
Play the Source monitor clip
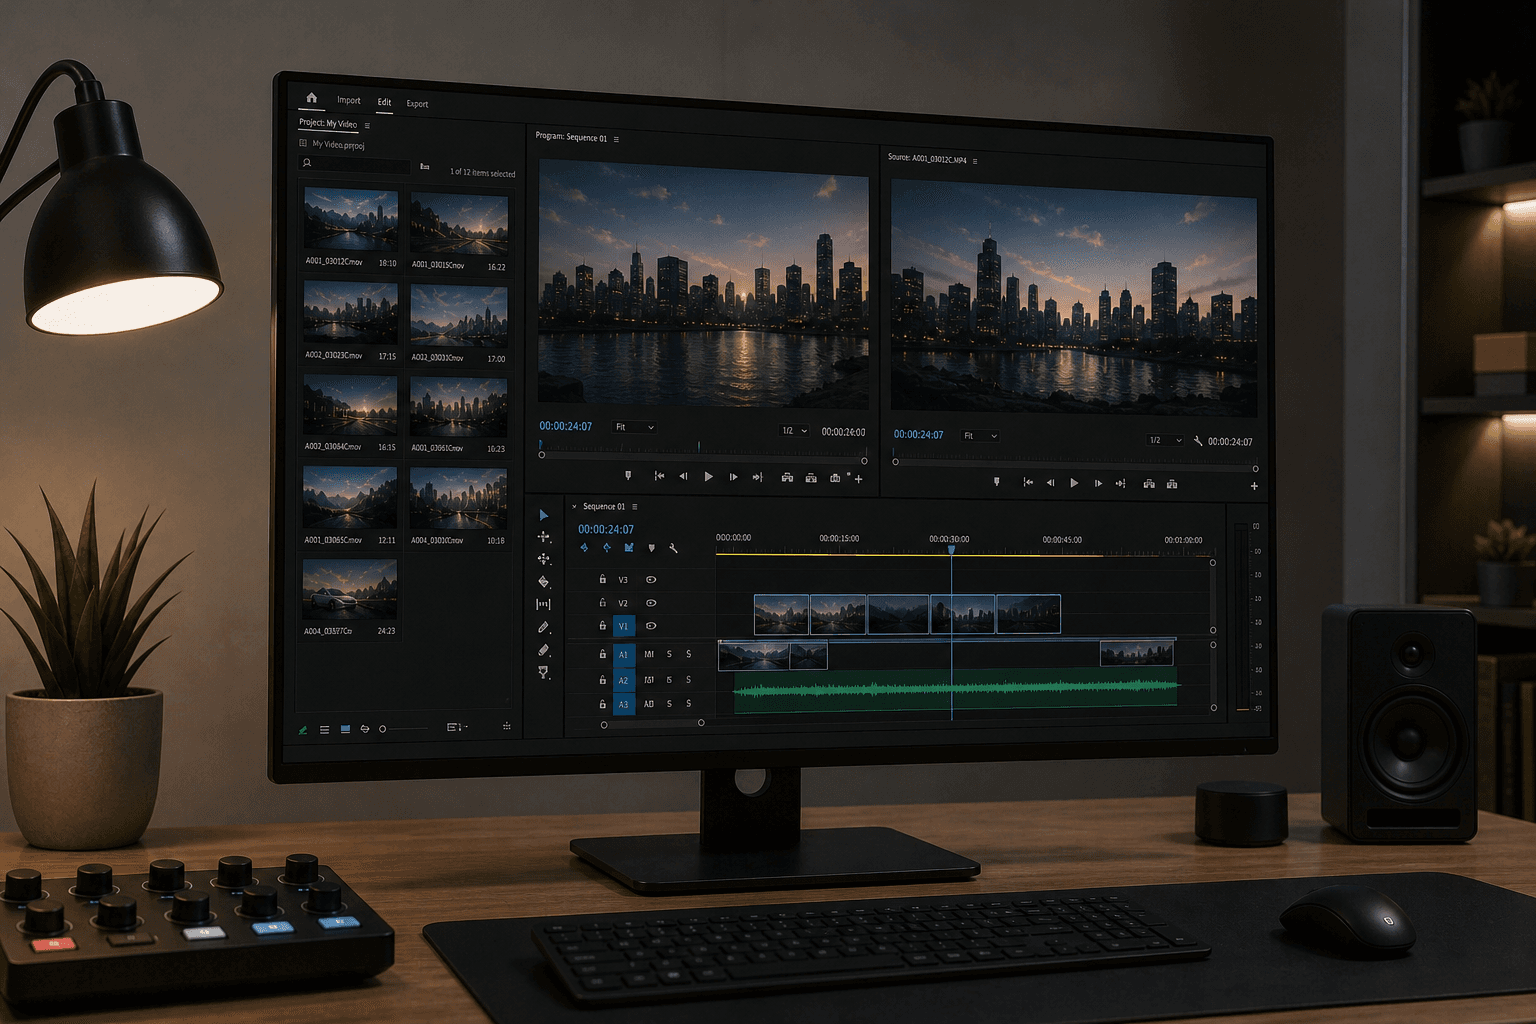point(1074,483)
